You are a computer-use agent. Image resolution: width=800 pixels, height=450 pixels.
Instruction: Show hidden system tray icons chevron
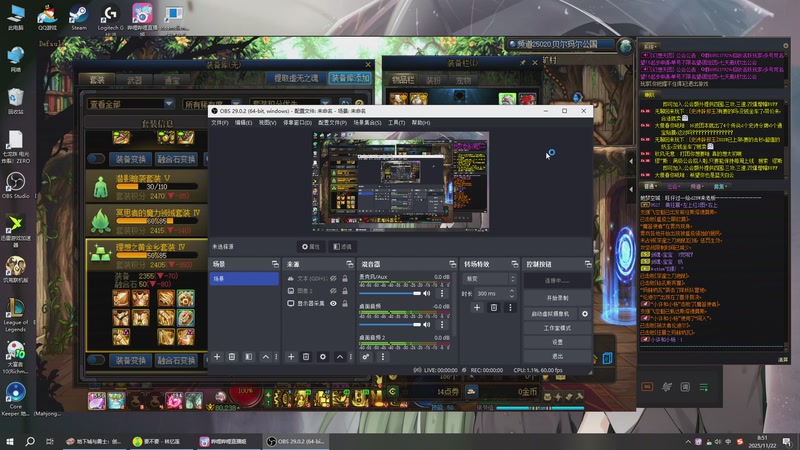688,442
